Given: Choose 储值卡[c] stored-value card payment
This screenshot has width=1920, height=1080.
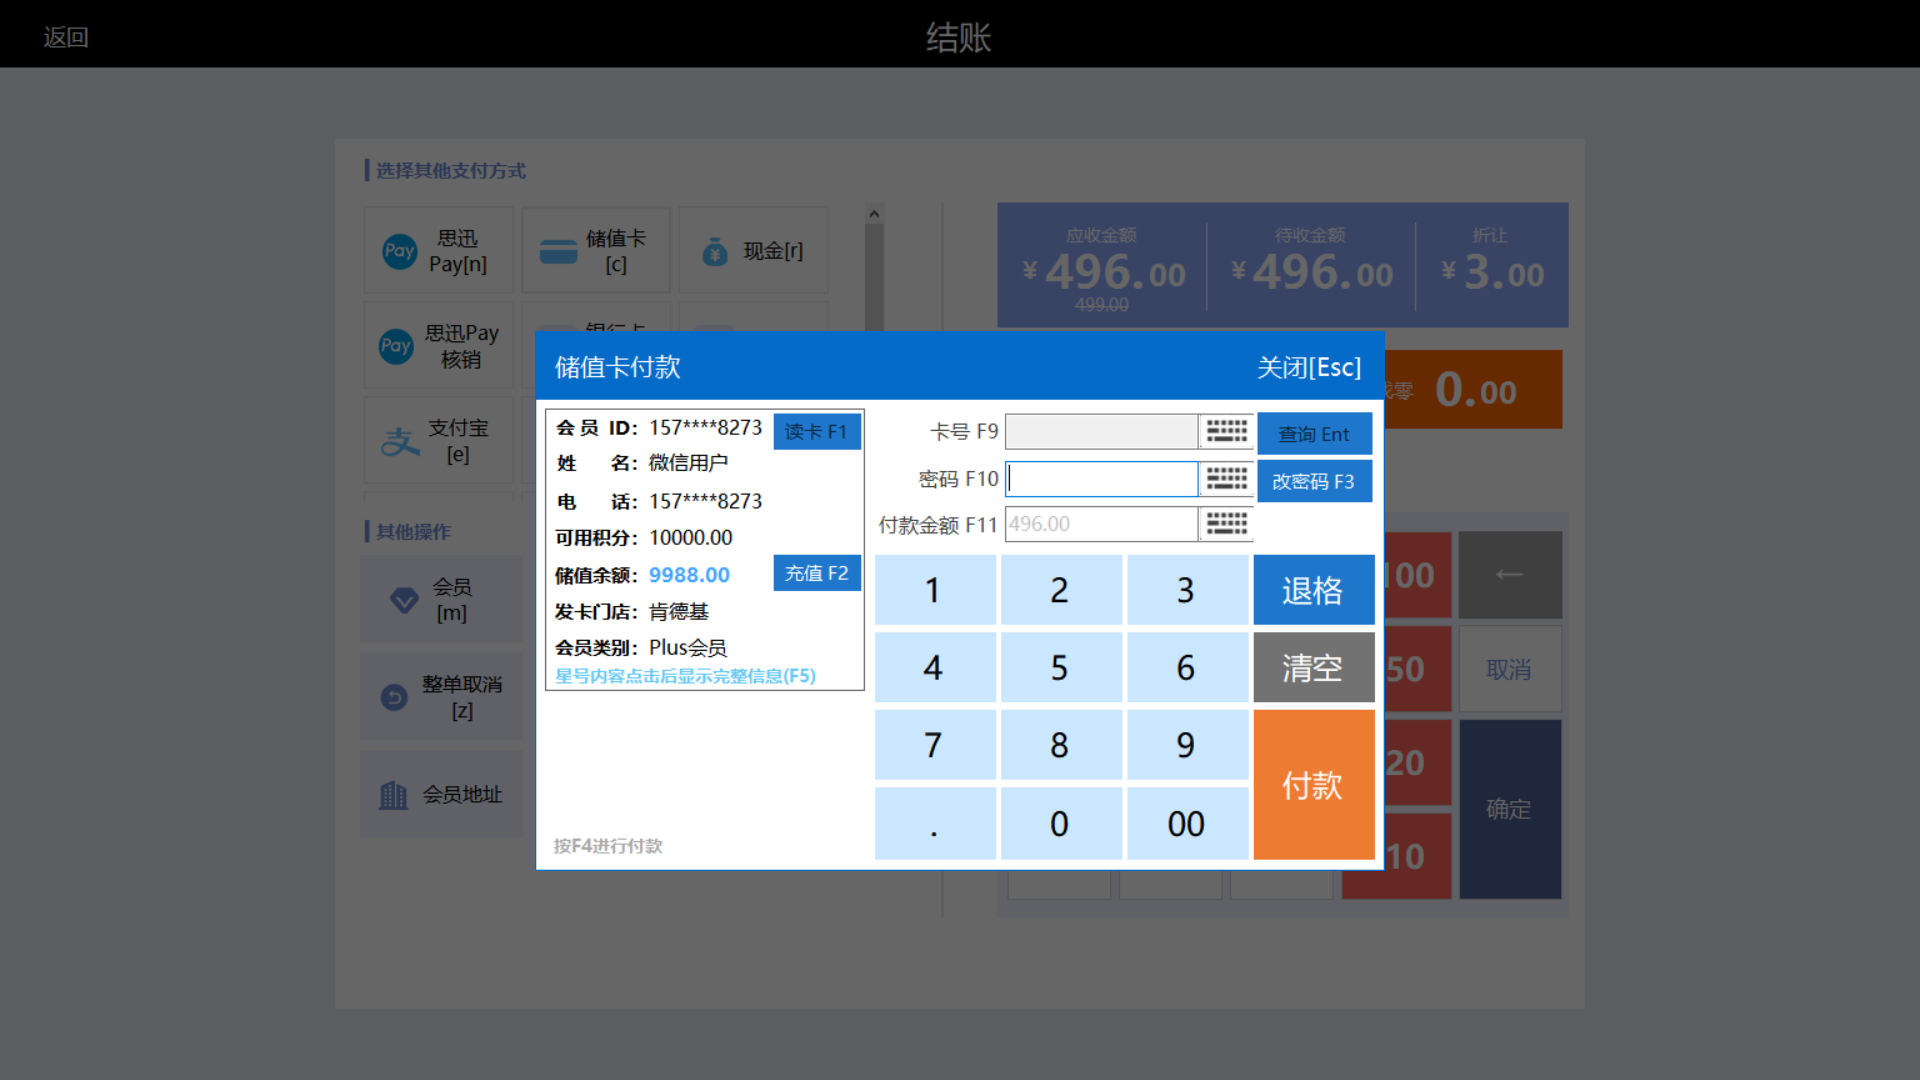Looking at the screenshot, I should click(x=596, y=251).
